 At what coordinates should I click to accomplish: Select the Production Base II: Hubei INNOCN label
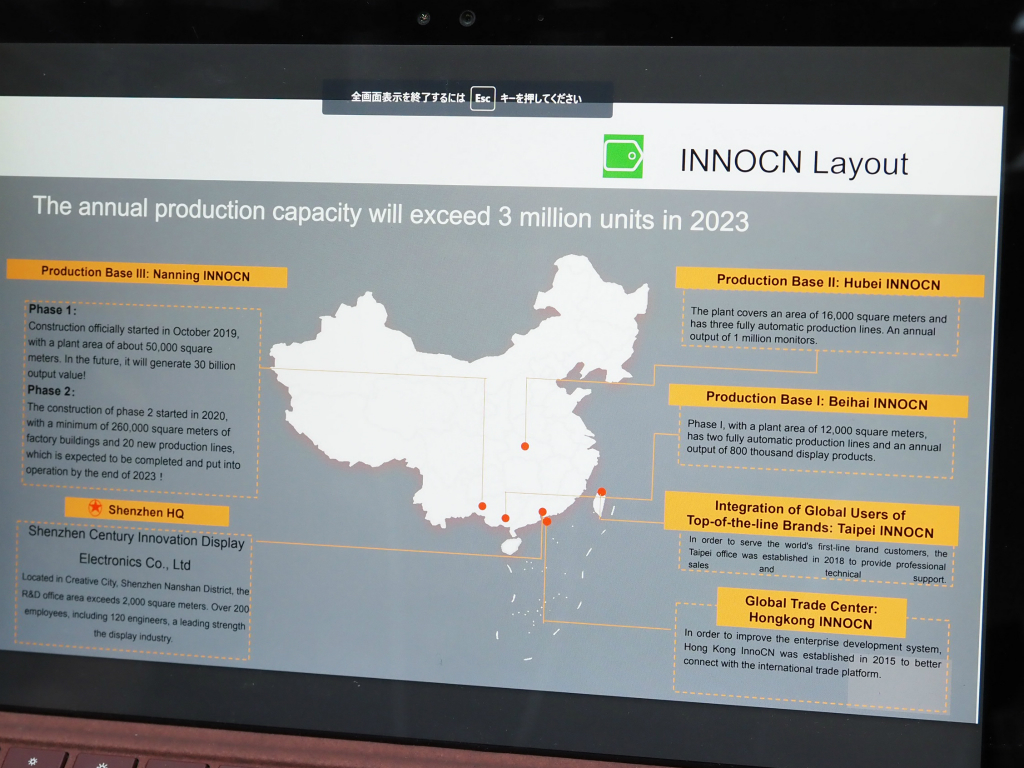click(829, 282)
